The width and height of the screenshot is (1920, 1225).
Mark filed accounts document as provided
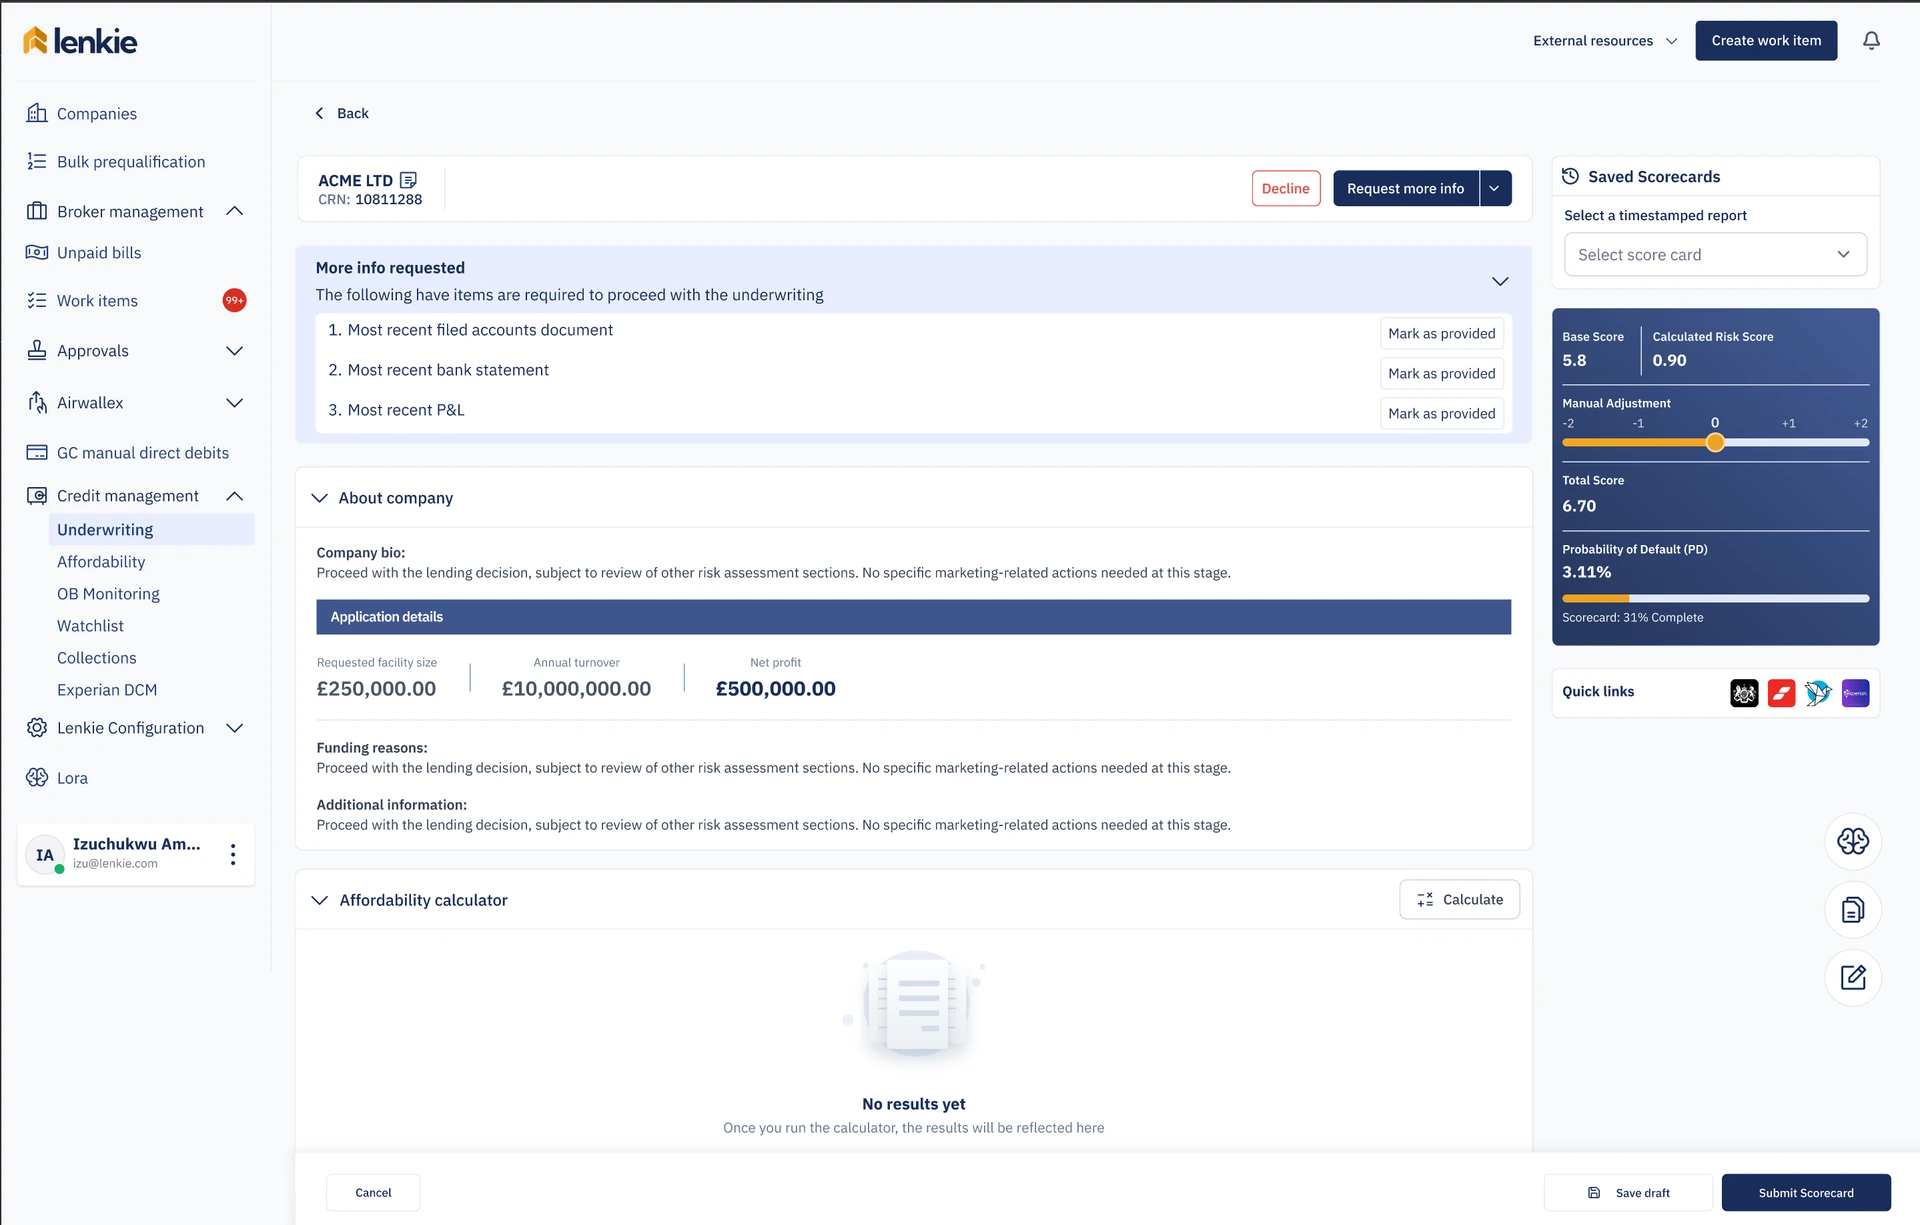[x=1441, y=333]
